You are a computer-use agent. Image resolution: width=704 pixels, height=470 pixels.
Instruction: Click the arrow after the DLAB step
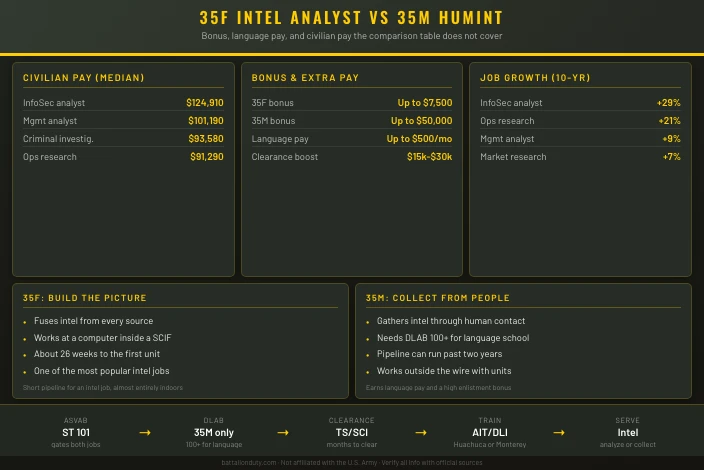pyautogui.click(x=283, y=433)
